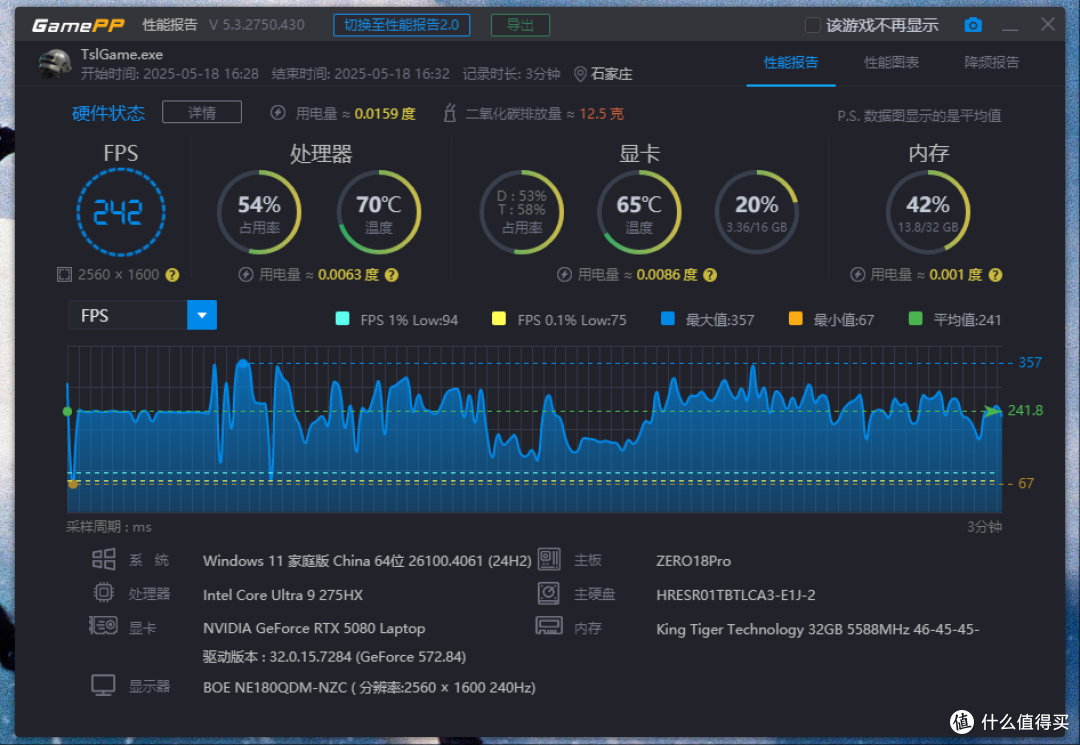Click help icon beside memory power 0.001 度
The image size is (1080, 745).
coord(995,275)
